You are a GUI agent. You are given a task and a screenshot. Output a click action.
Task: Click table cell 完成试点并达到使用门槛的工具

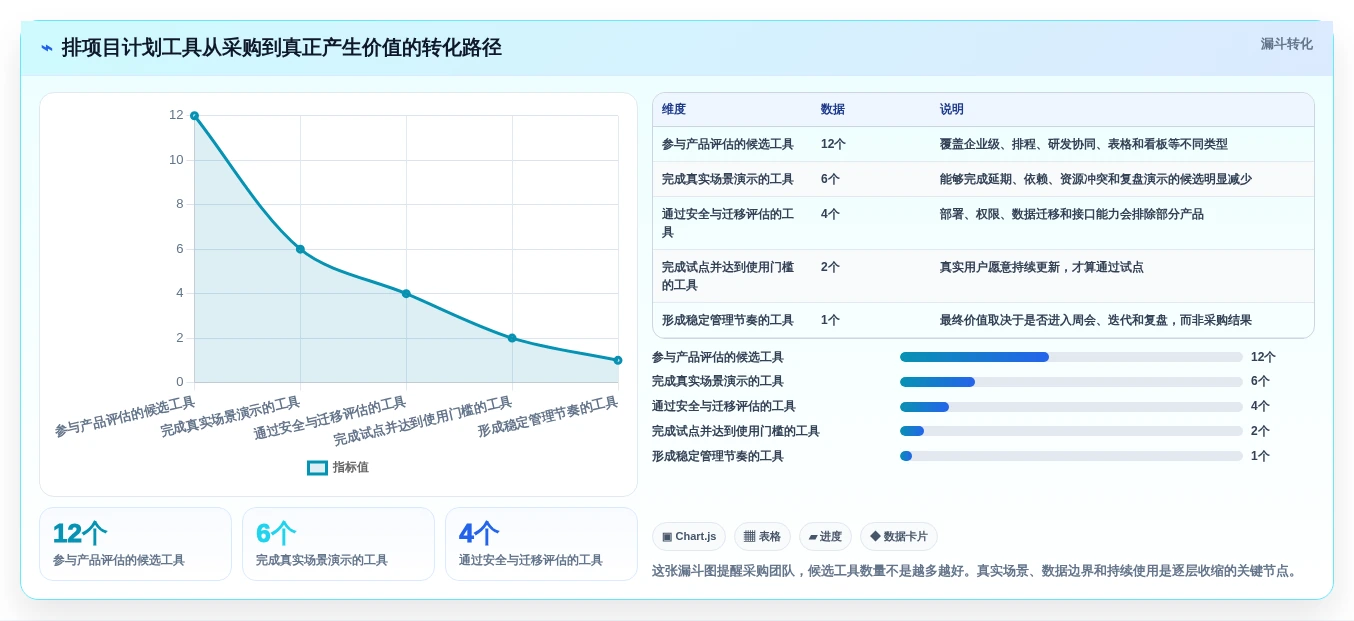click(730, 276)
